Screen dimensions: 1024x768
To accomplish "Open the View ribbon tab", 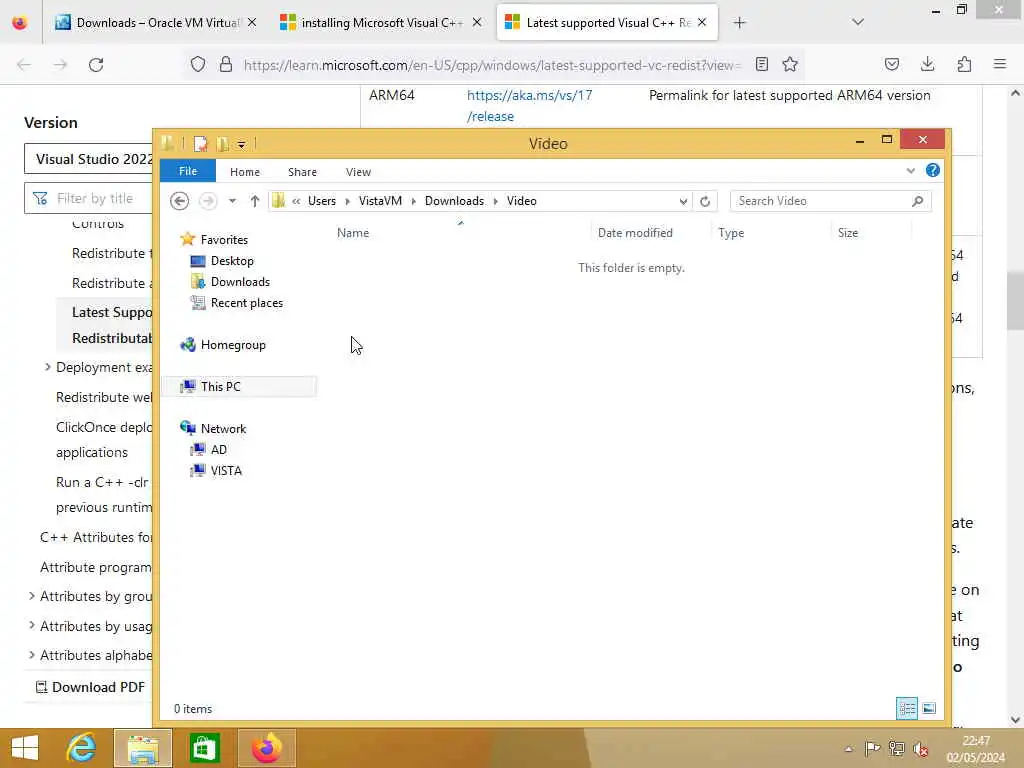I will (359, 172).
